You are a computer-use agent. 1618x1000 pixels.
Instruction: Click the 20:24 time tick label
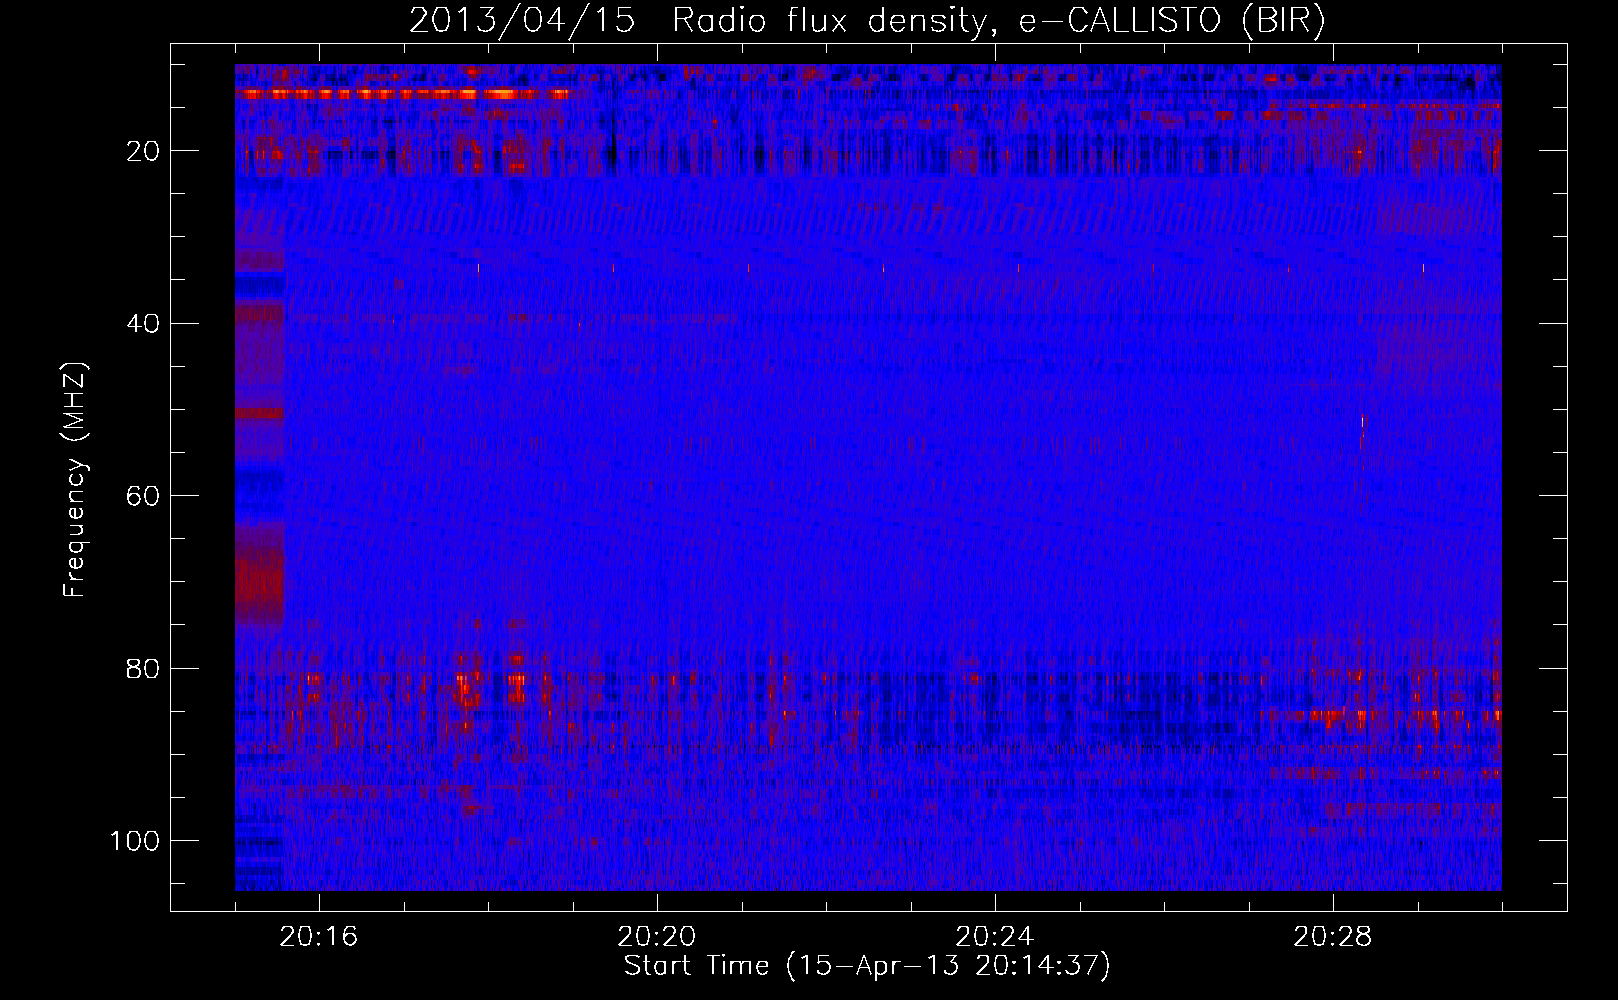pos(994,937)
